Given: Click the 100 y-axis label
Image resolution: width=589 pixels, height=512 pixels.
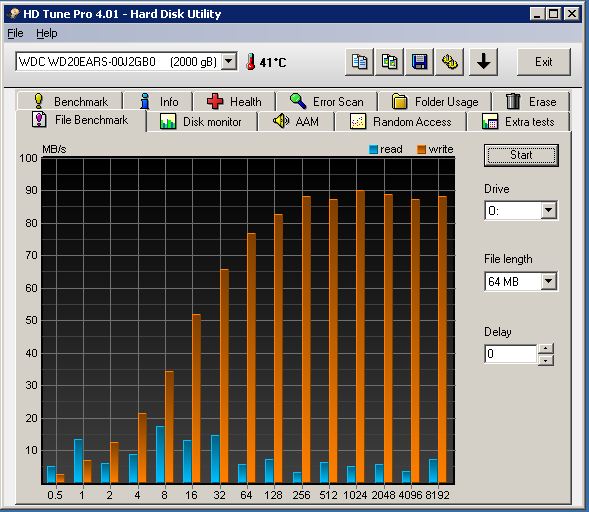Looking at the screenshot, I should coord(29,158).
